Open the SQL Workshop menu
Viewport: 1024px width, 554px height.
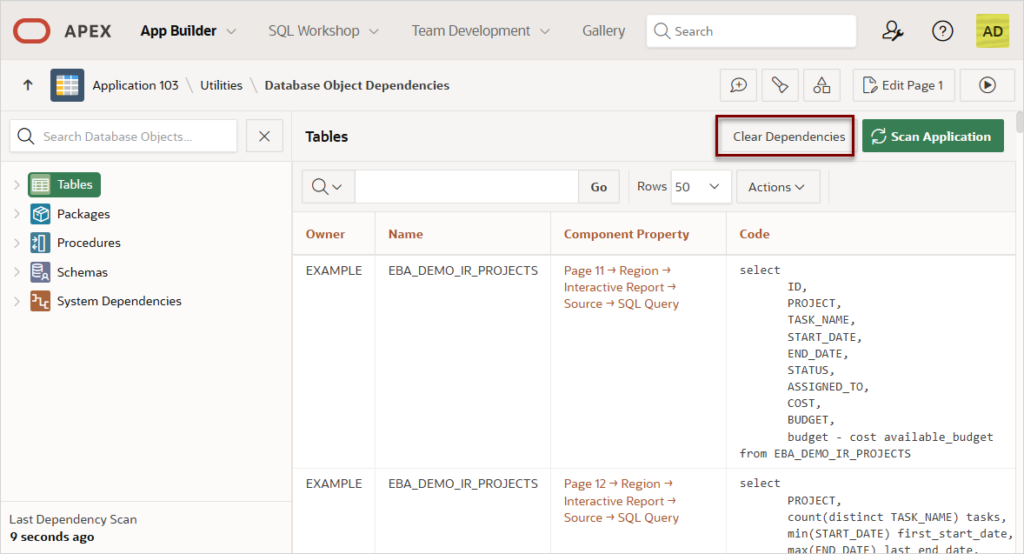(323, 31)
